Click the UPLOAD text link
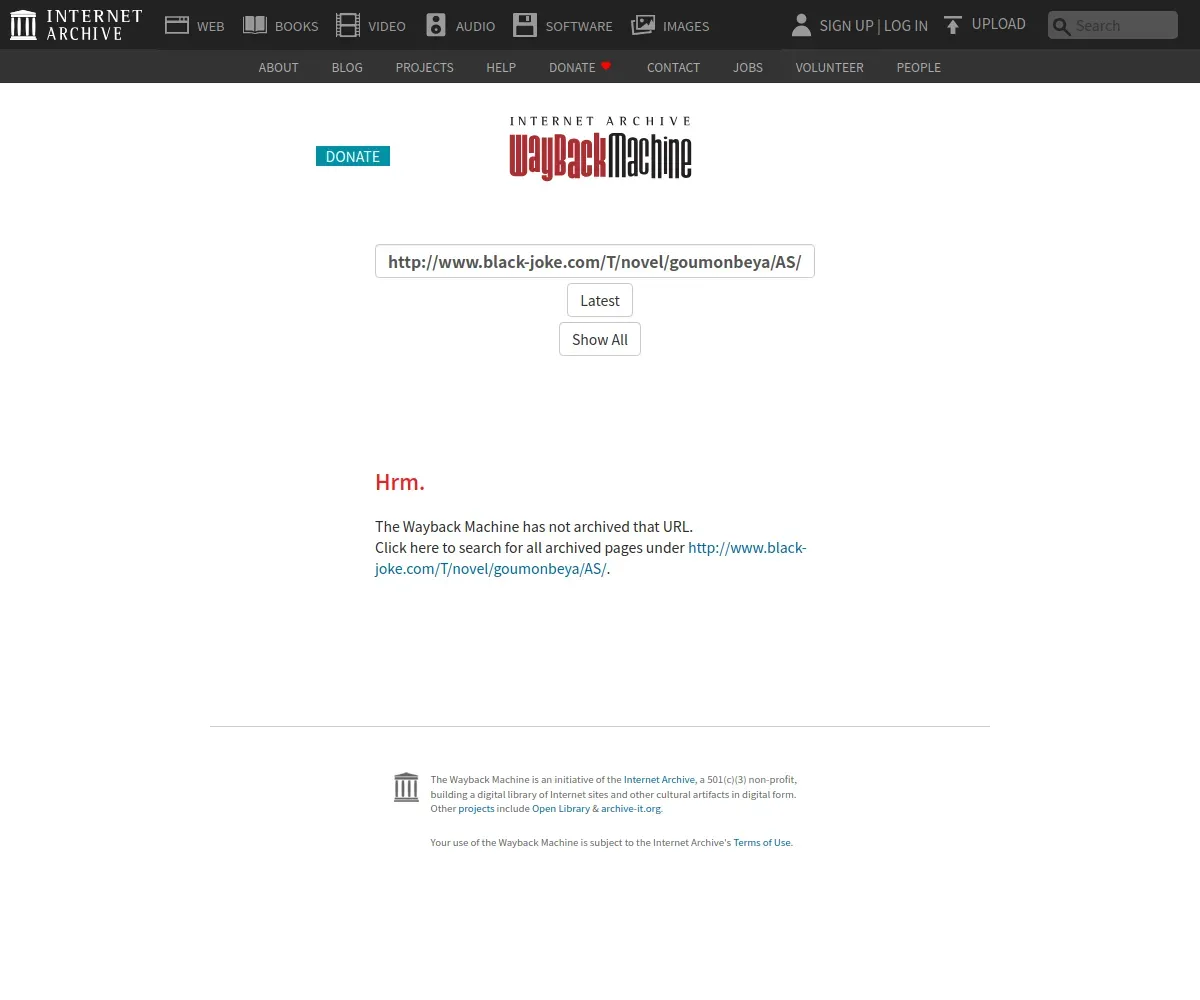The width and height of the screenshot is (1200, 1000). pyautogui.click(x=999, y=24)
